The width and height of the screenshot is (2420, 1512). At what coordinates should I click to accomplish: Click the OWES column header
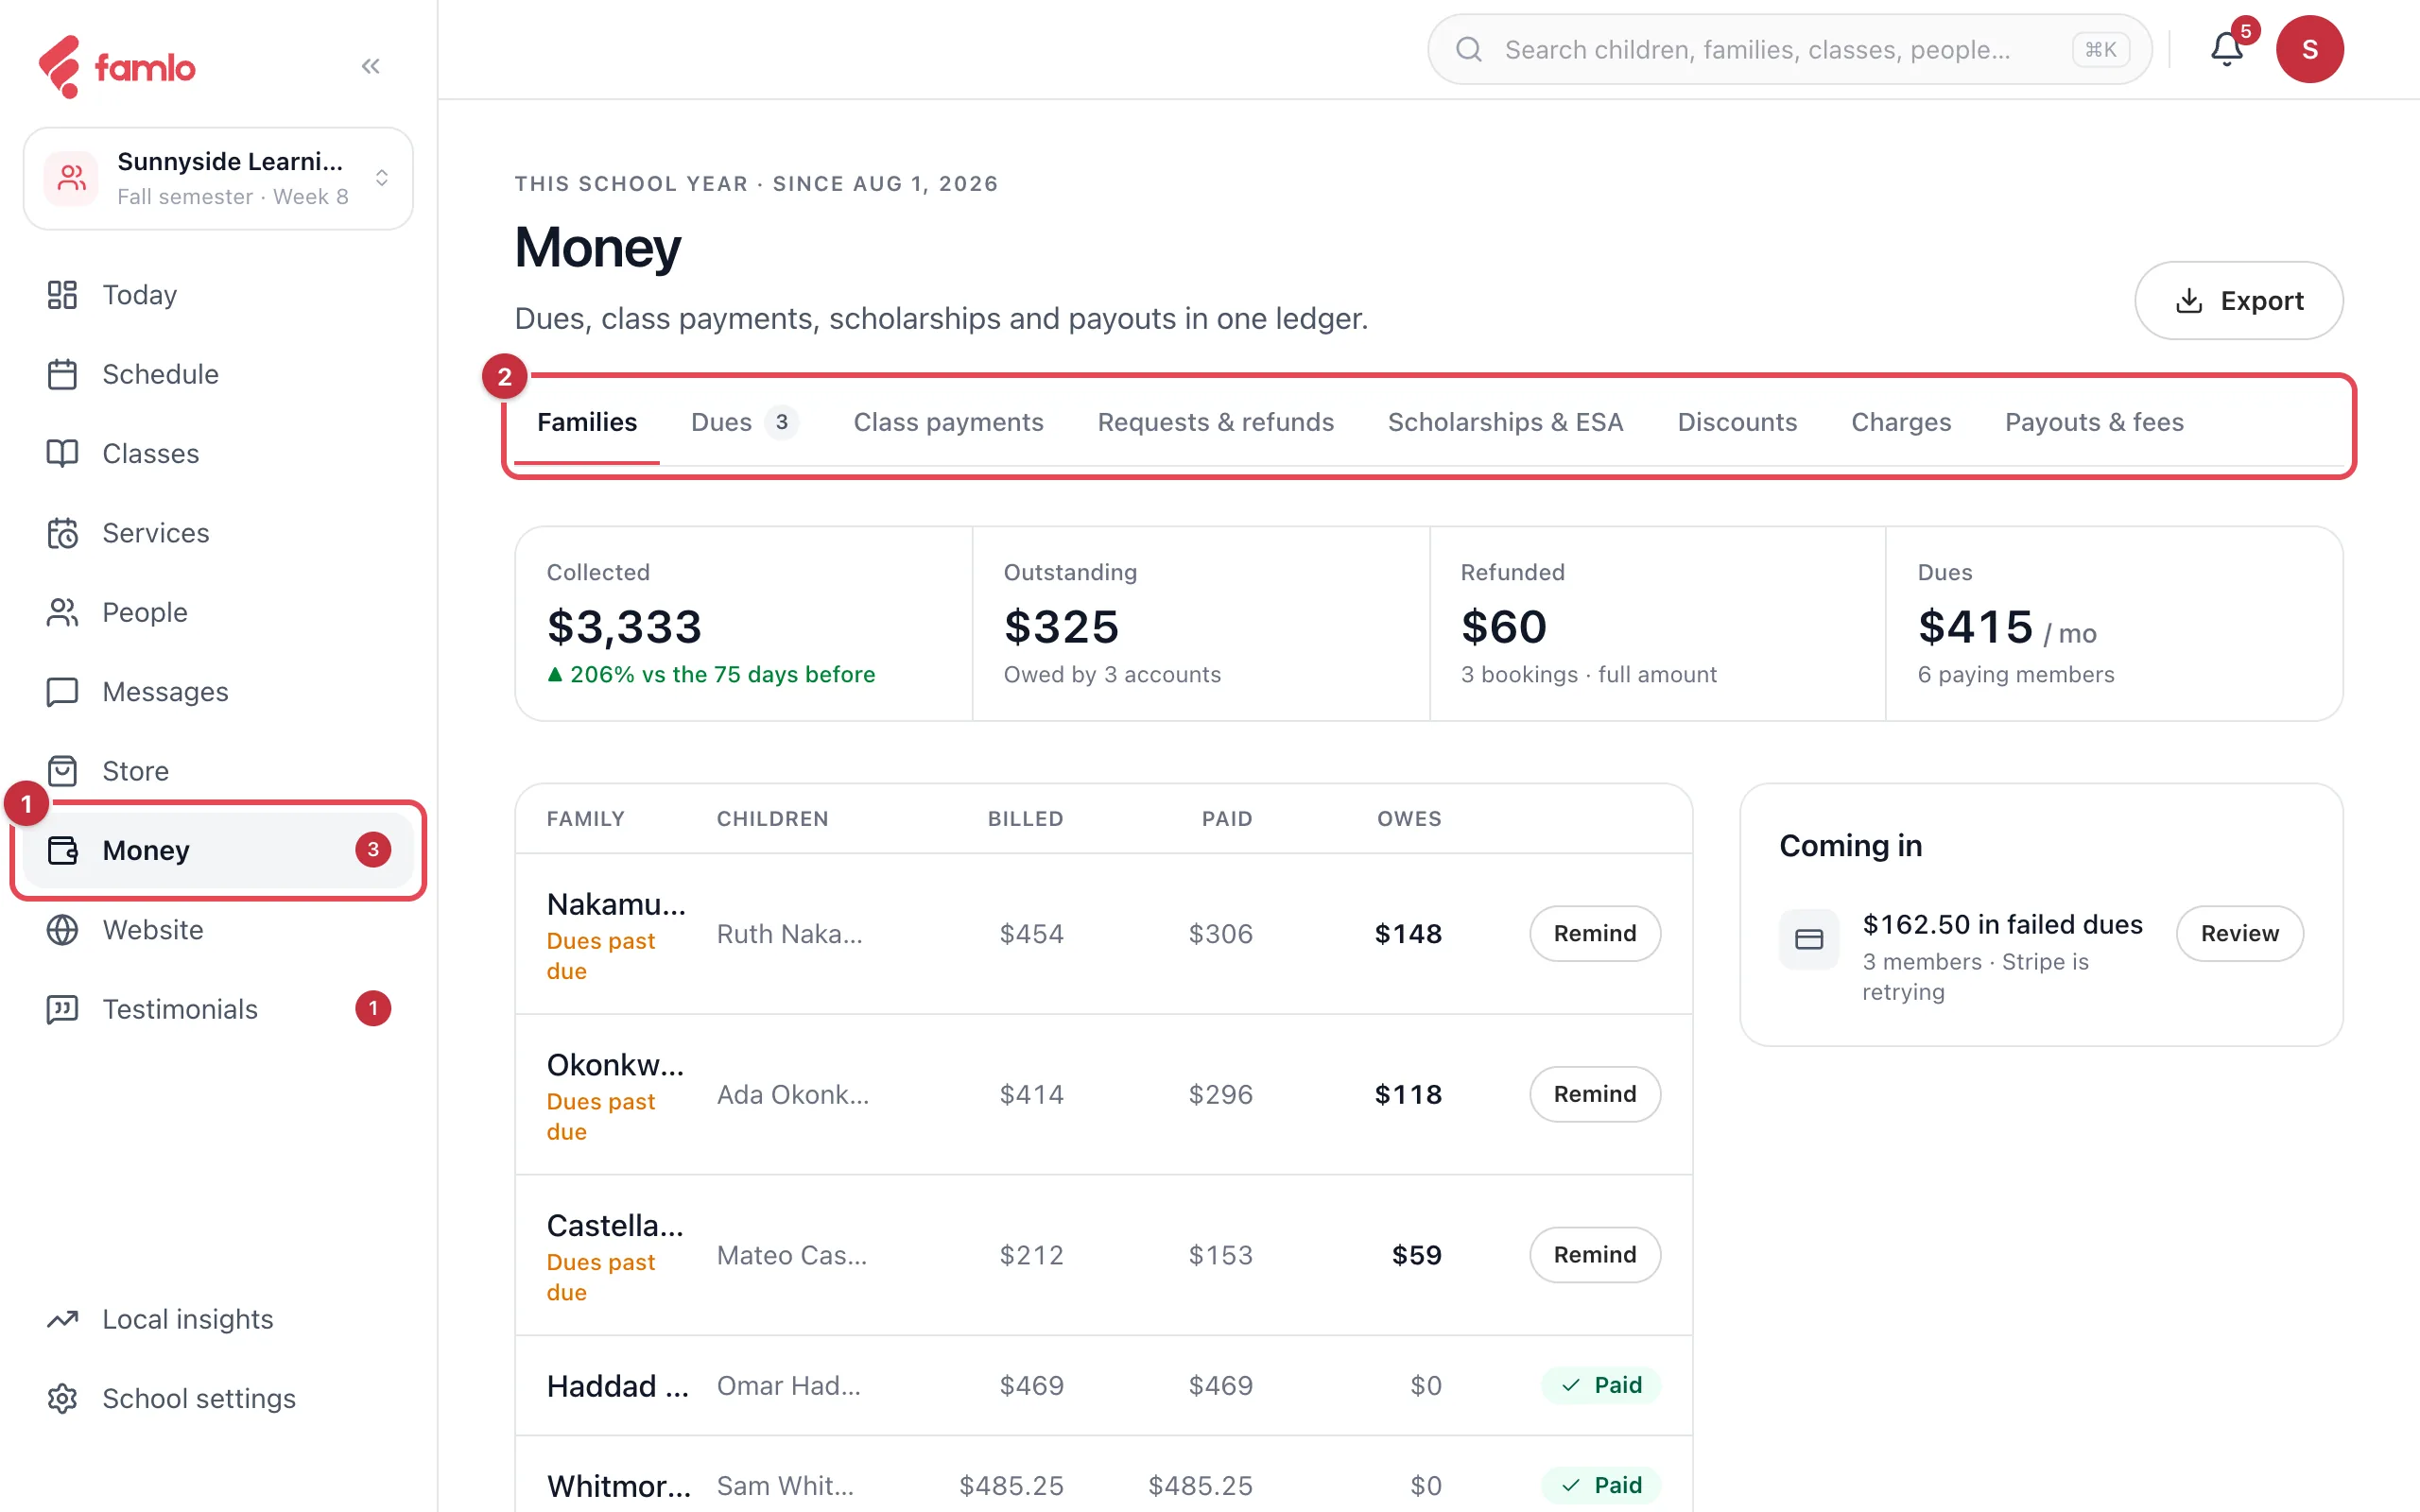1409,818
